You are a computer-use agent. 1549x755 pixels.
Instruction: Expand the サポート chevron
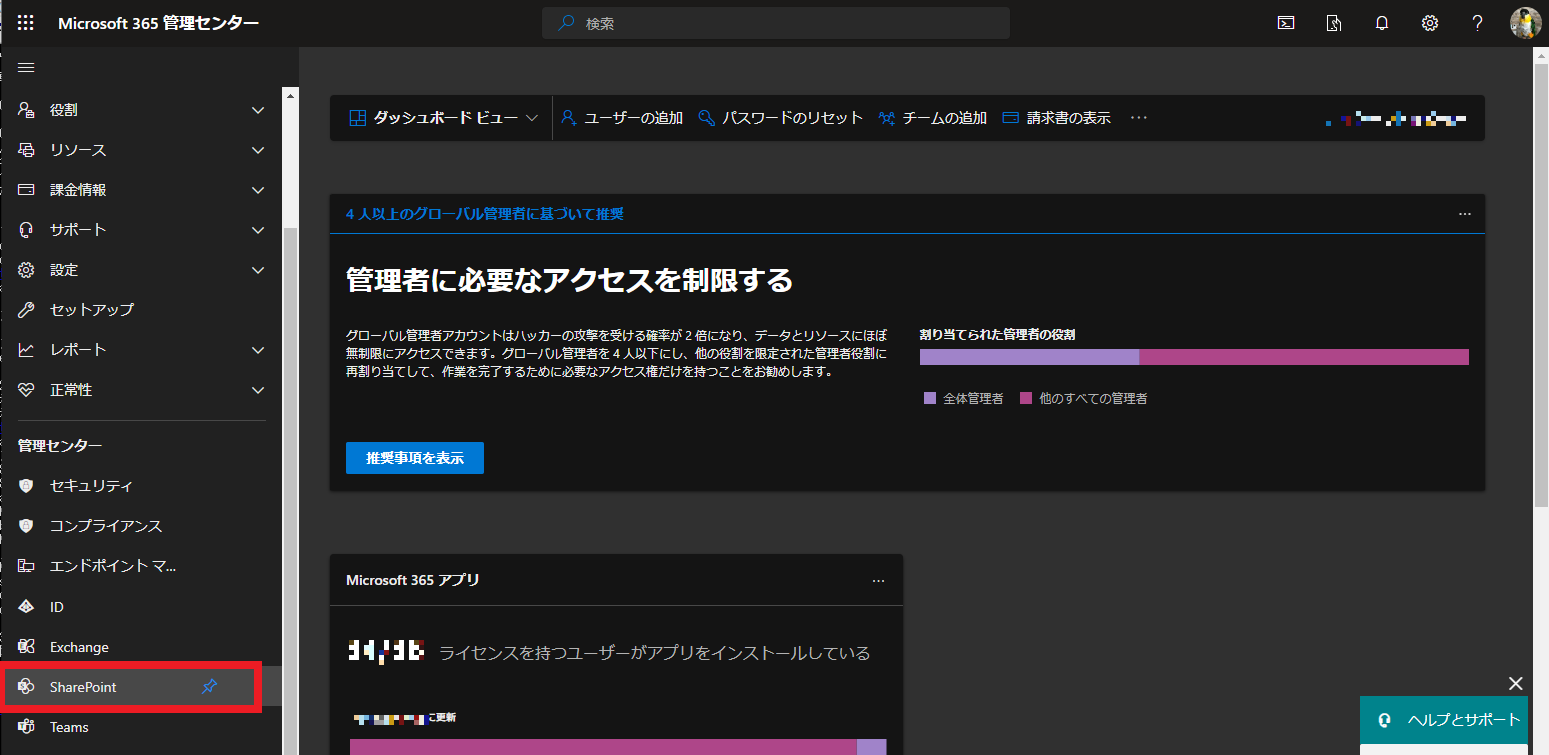click(258, 230)
